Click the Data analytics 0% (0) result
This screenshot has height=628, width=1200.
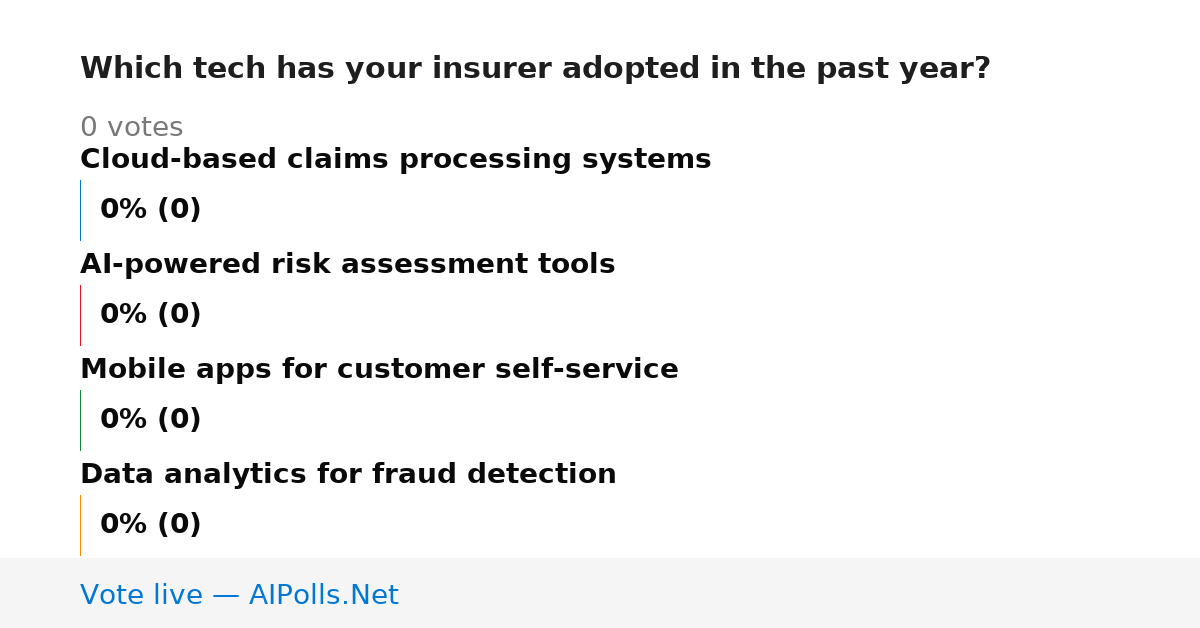[x=150, y=525]
